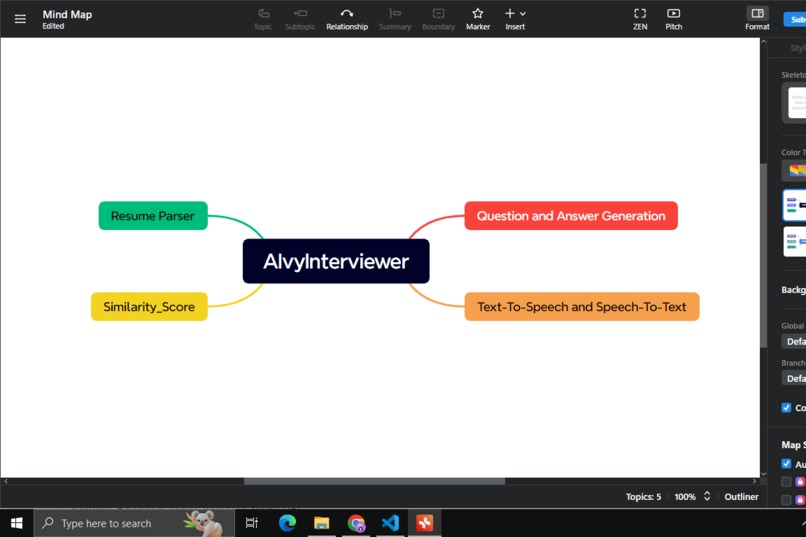Click the vertical canvas scrollbar thumb
806x537 pixels.
[763, 255]
